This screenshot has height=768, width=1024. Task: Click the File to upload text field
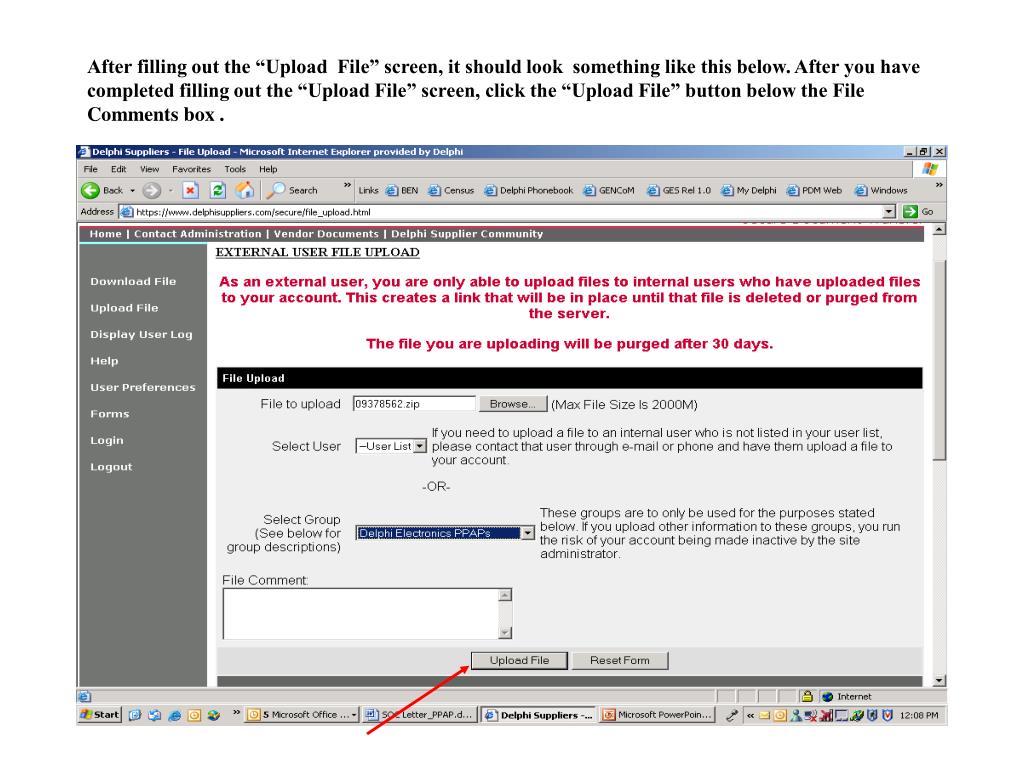[x=414, y=404]
